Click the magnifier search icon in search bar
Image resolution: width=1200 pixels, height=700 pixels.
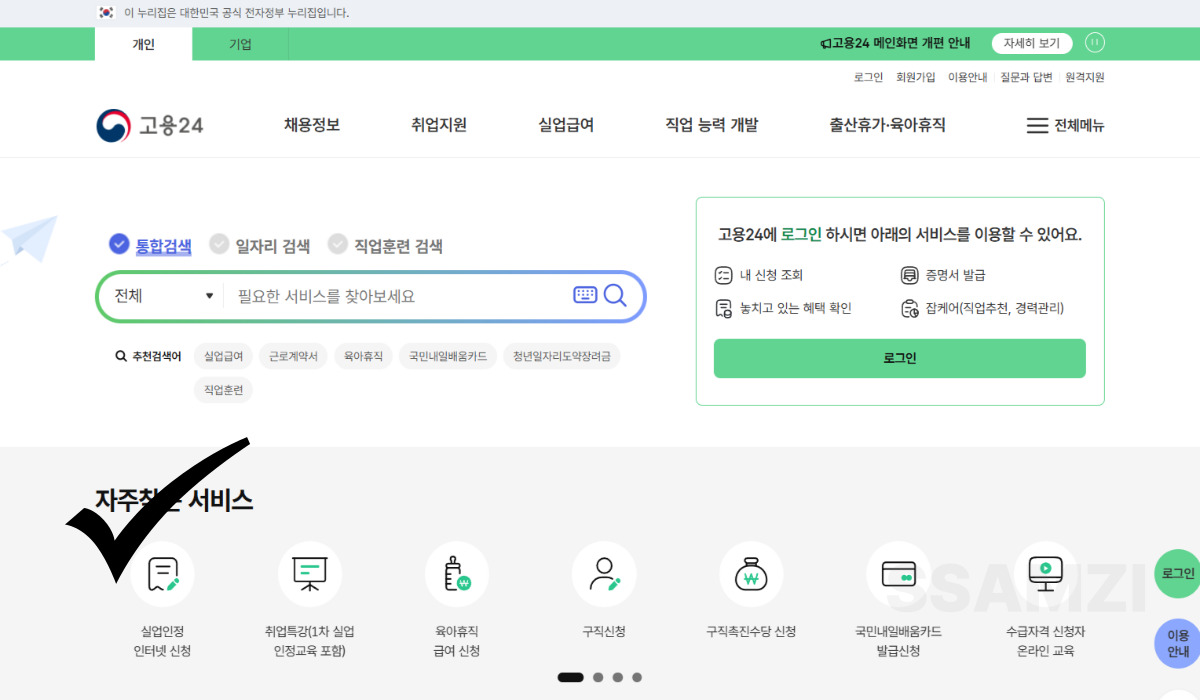tap(615, 295)
